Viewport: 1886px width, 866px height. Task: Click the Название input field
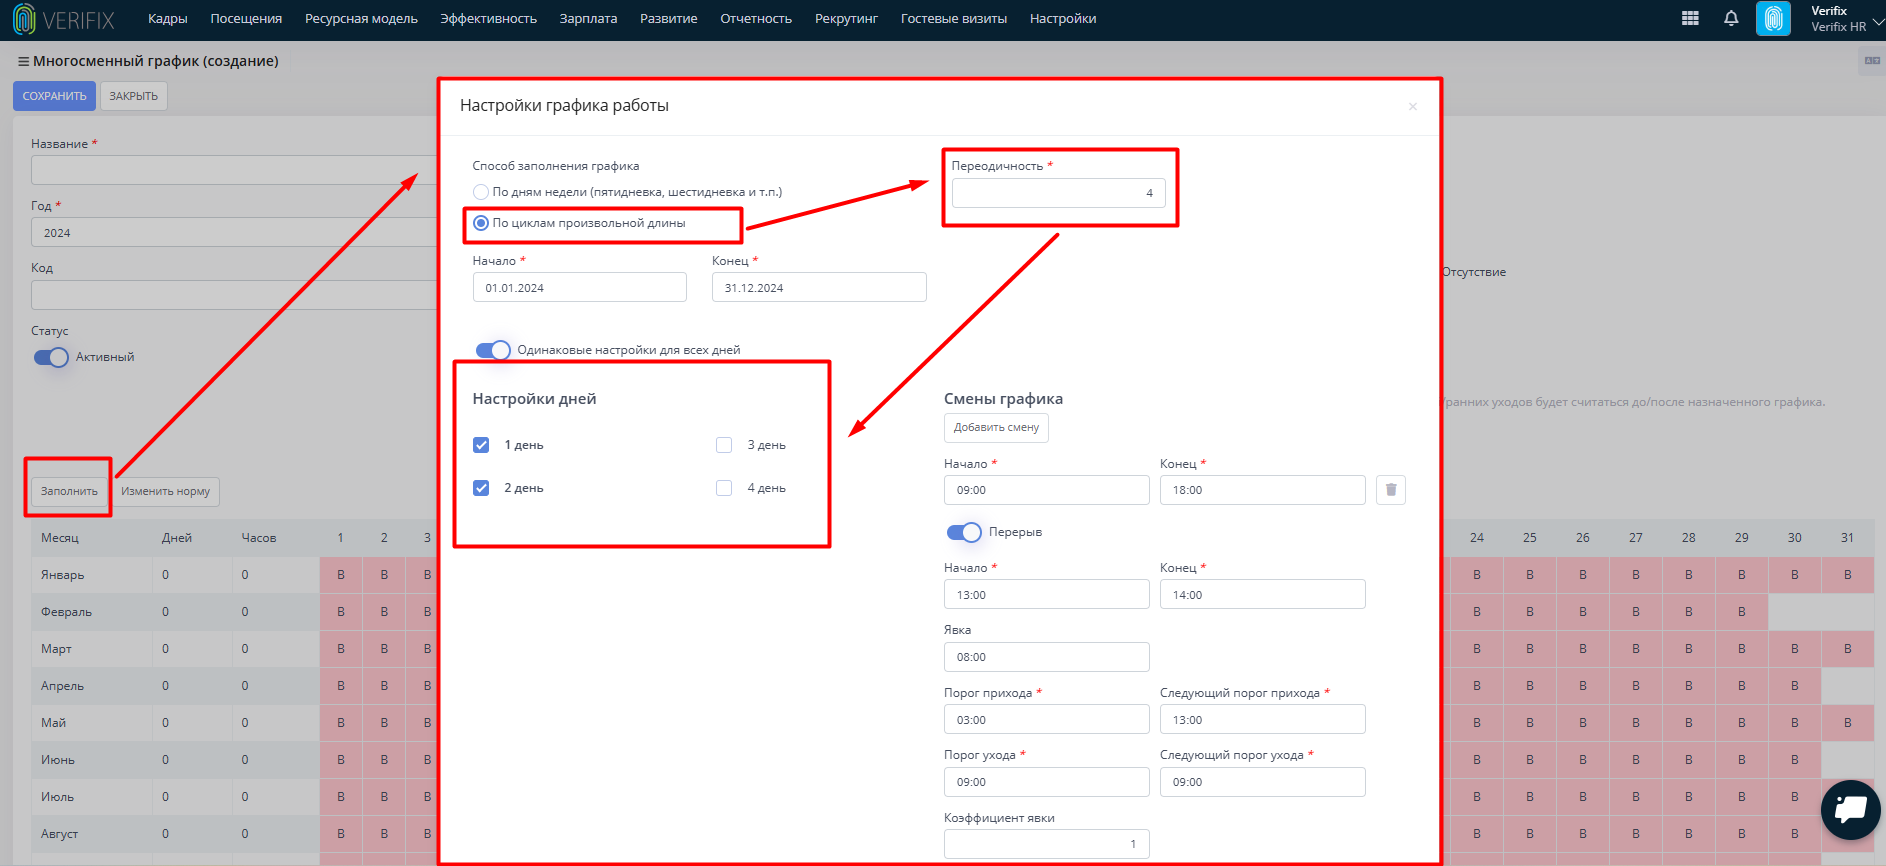(235, 170)
